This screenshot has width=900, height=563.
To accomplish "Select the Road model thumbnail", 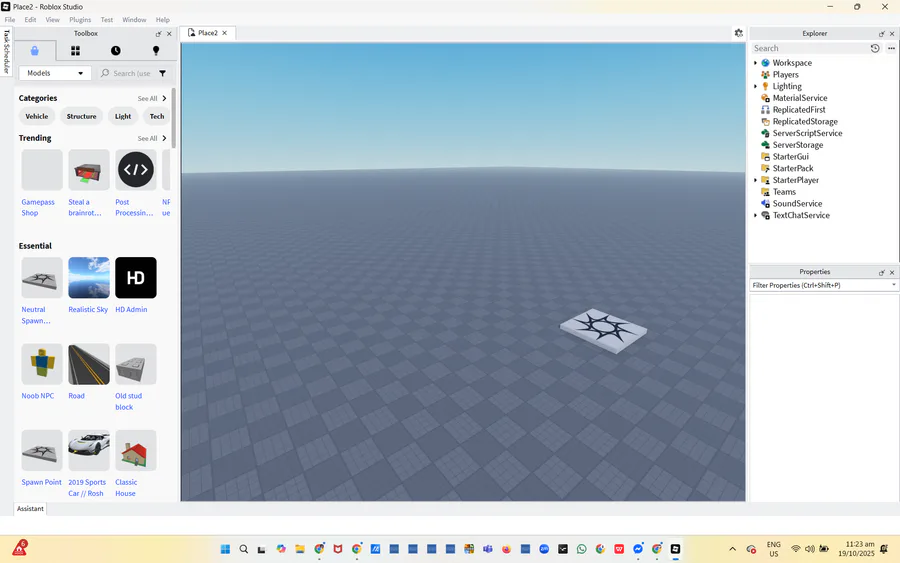I will [x=89, y=364].
